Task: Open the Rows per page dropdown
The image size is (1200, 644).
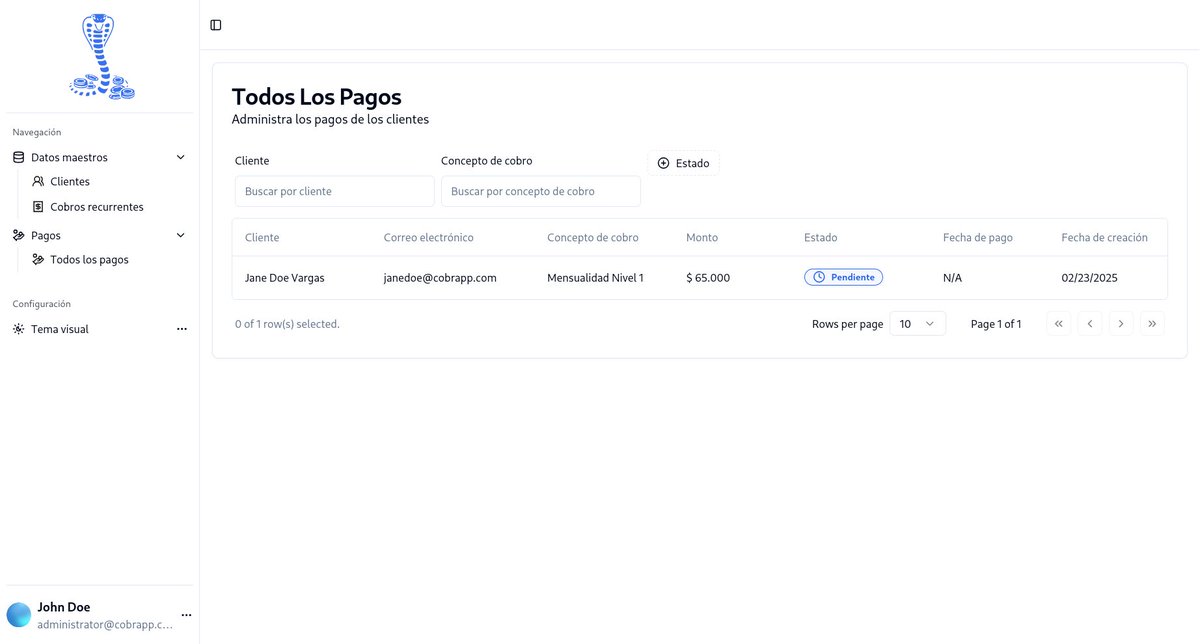Action: 917,323
